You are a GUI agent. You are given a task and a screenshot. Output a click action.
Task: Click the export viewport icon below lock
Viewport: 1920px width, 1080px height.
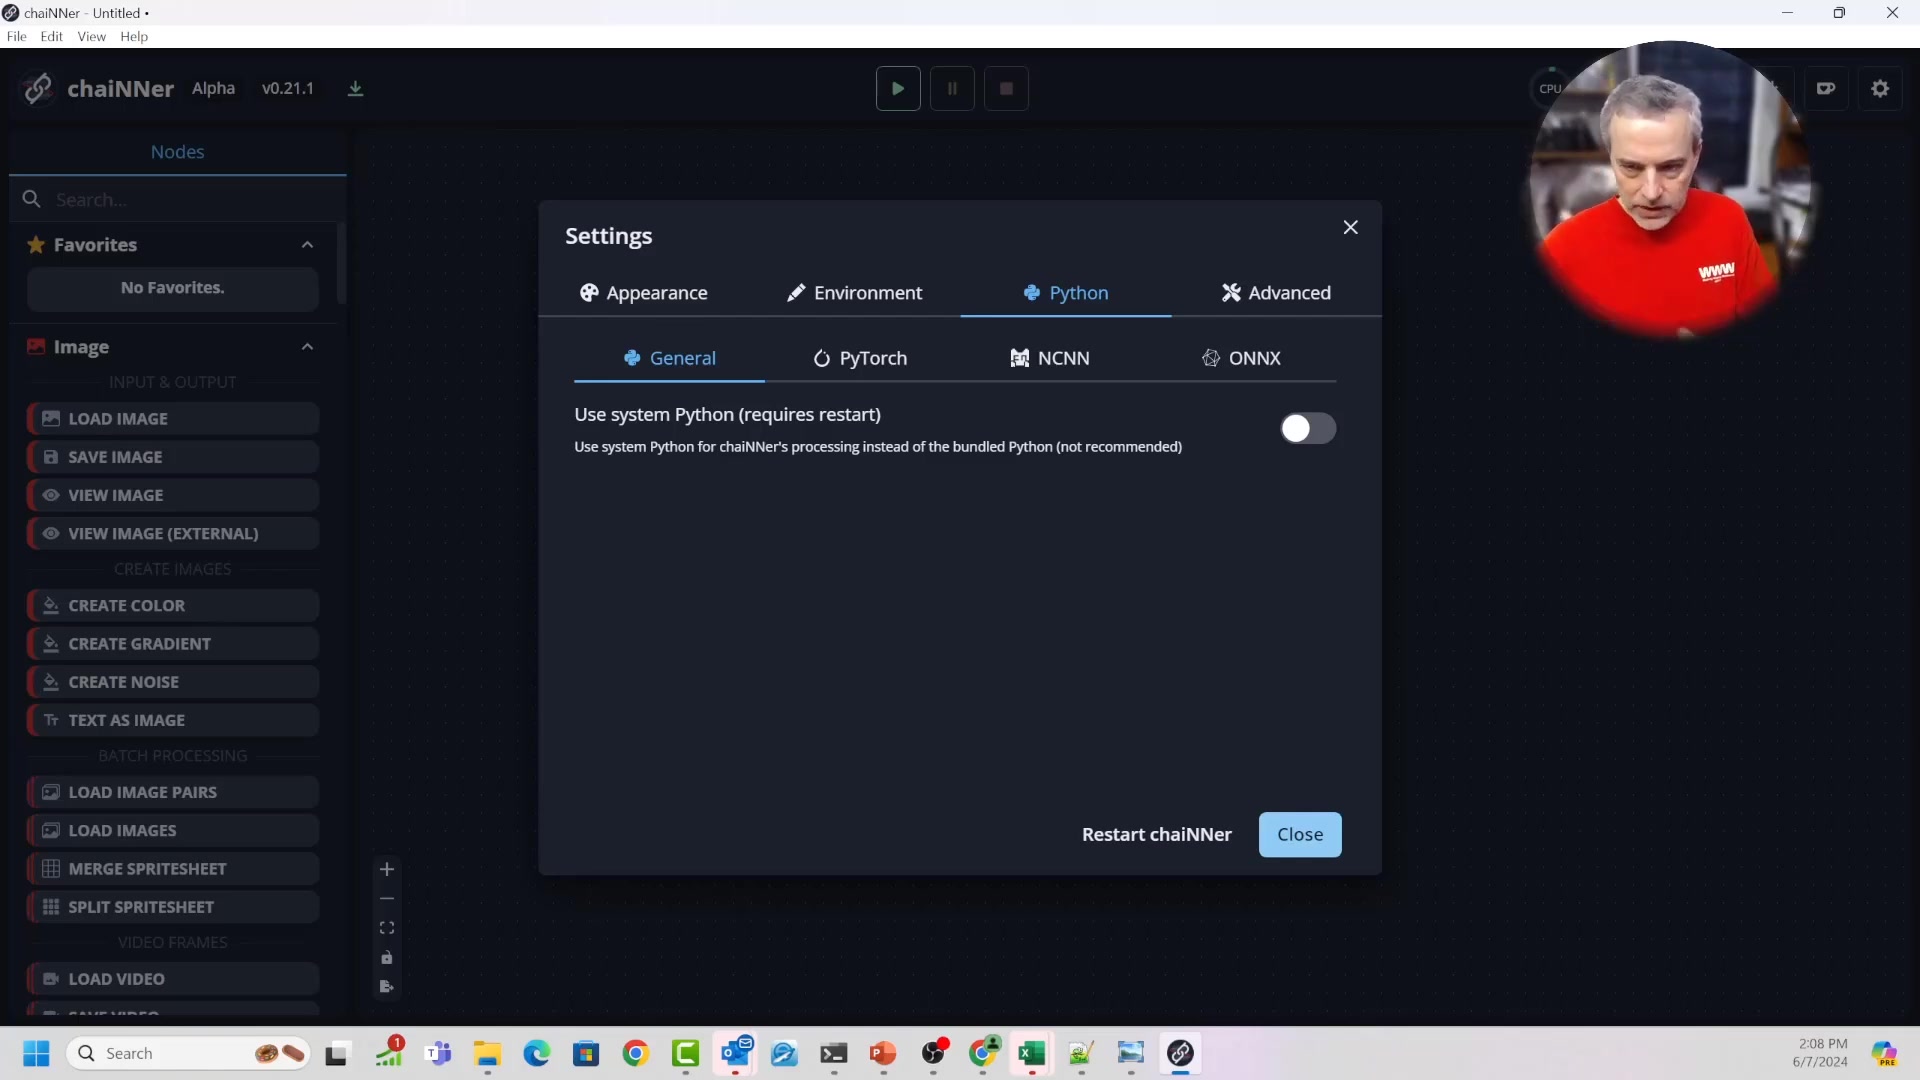pos(387,987)
